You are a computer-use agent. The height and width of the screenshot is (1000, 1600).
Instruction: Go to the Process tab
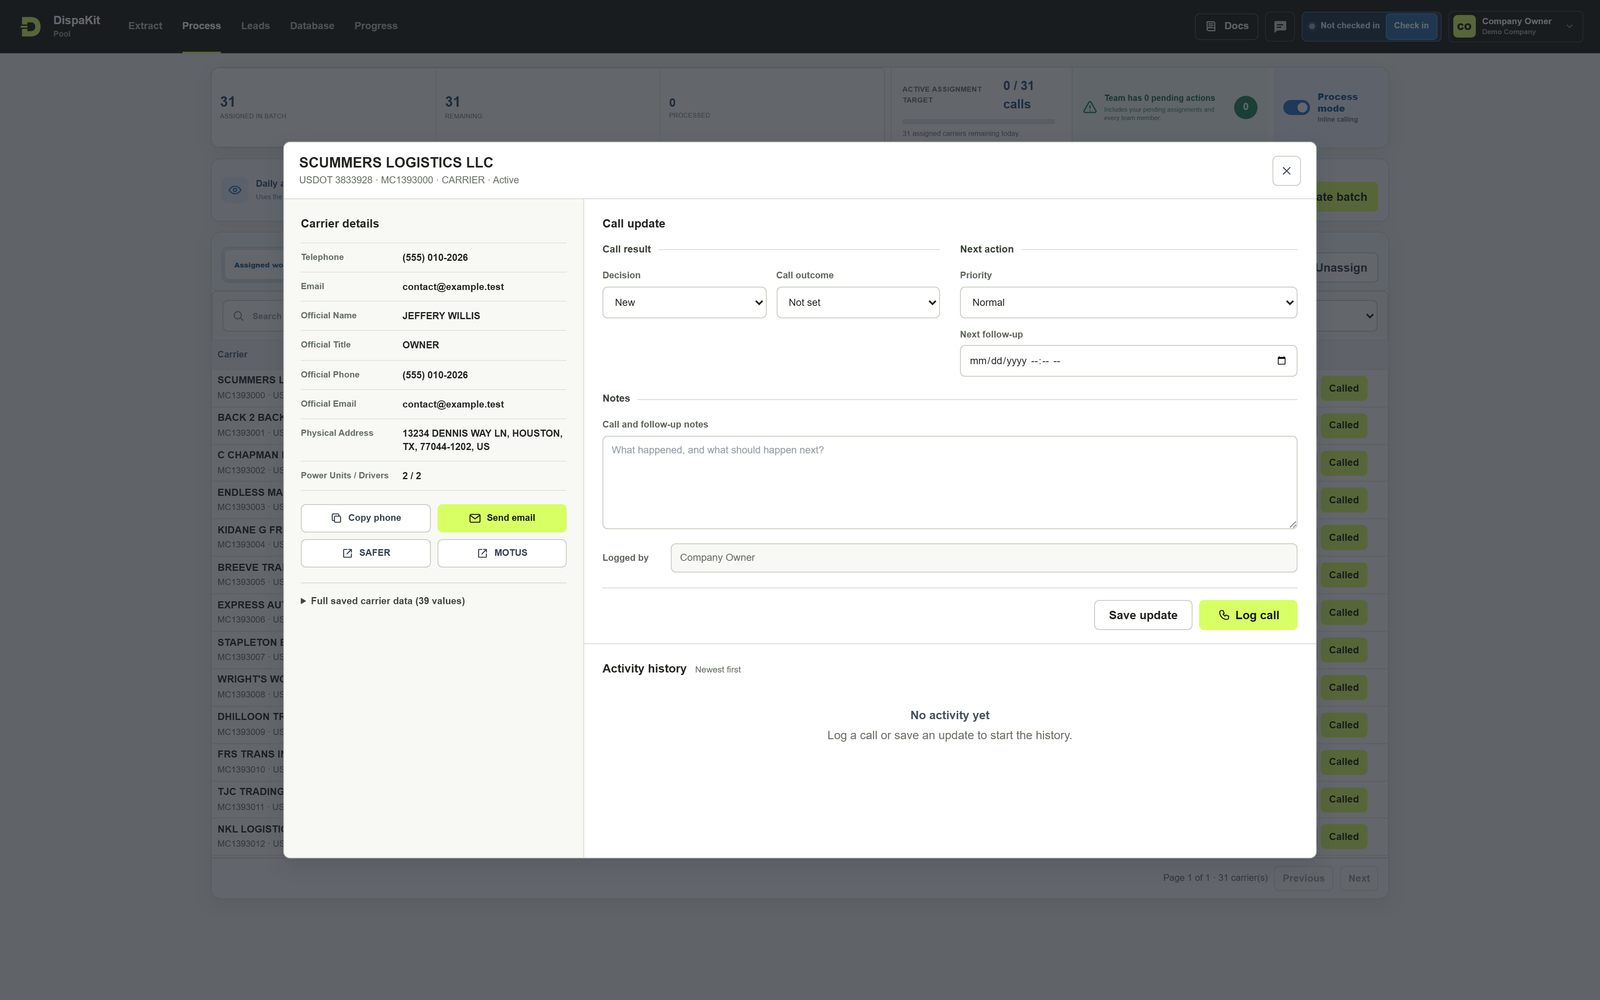[201, 26]
